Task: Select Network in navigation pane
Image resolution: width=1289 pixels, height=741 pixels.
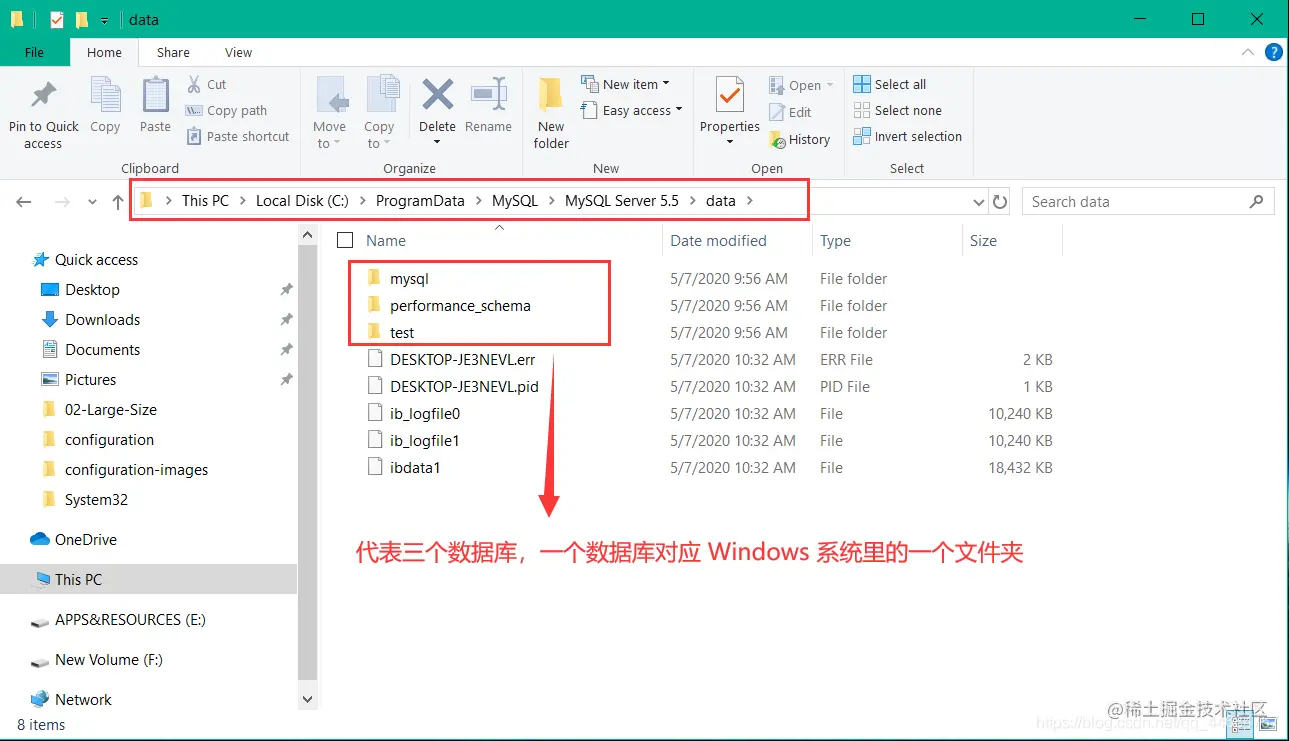Action: coord(83,700)
